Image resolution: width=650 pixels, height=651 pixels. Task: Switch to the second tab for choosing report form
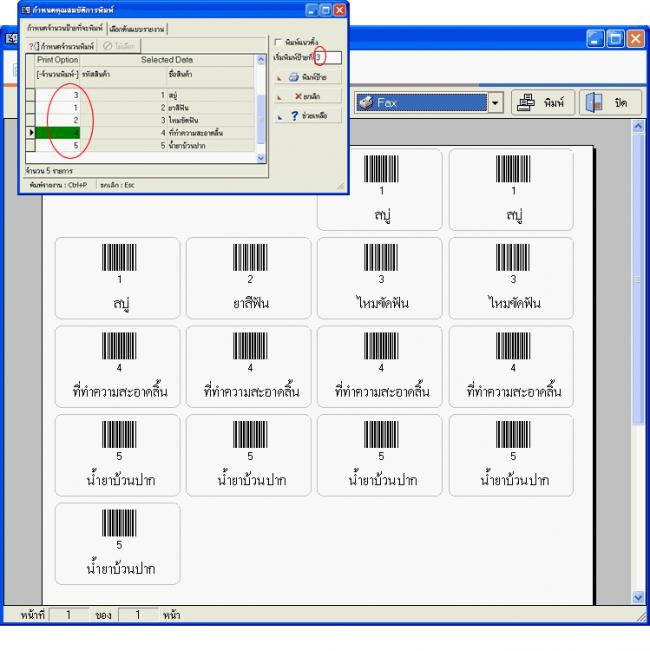point(137,29)
